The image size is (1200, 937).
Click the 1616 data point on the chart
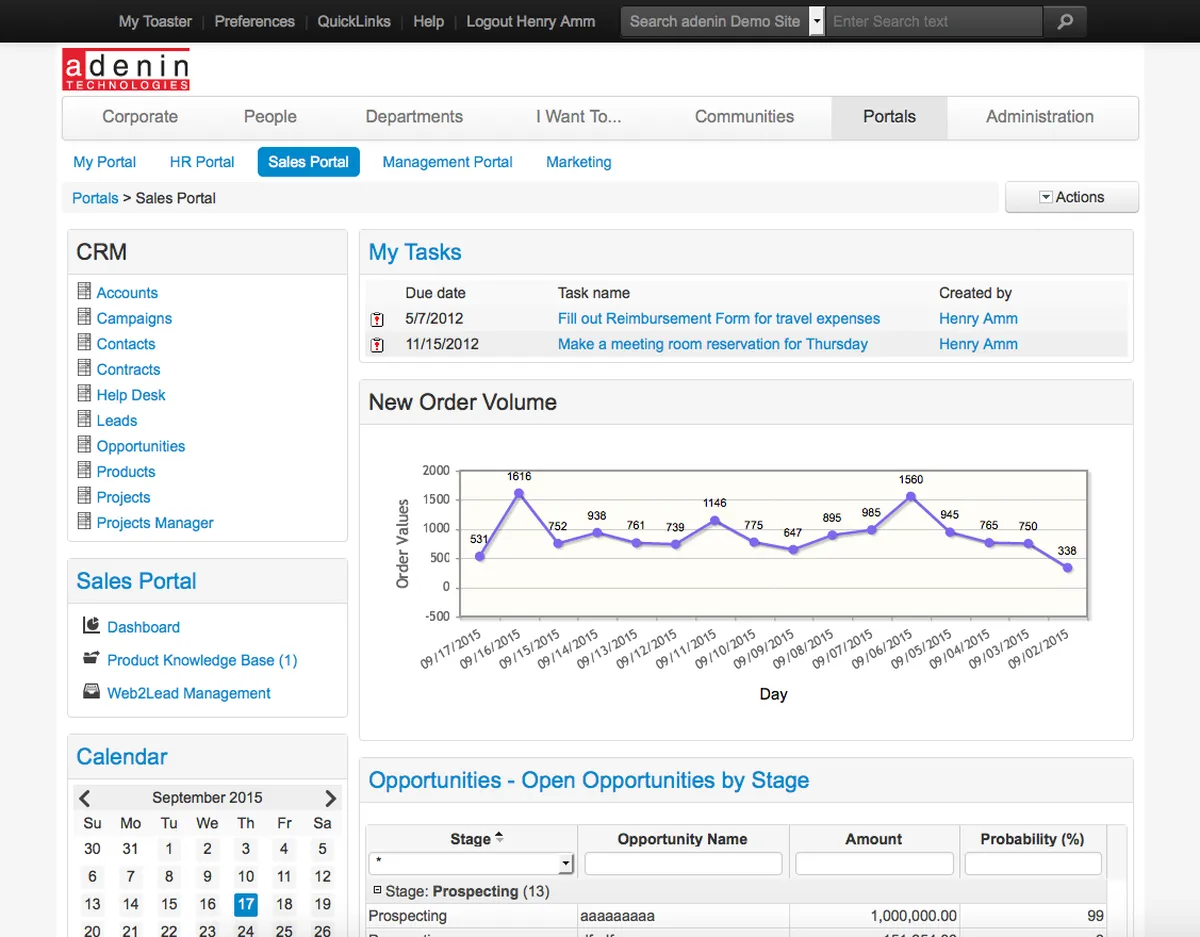pyautogui.click(x=519, y=493)
